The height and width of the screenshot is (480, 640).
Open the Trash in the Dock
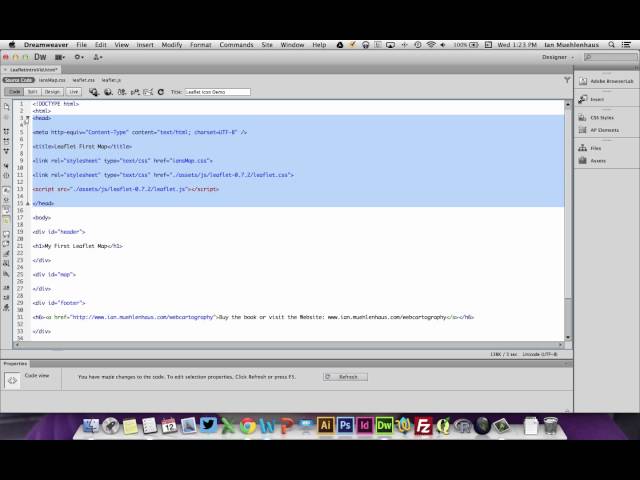[550, 426]
